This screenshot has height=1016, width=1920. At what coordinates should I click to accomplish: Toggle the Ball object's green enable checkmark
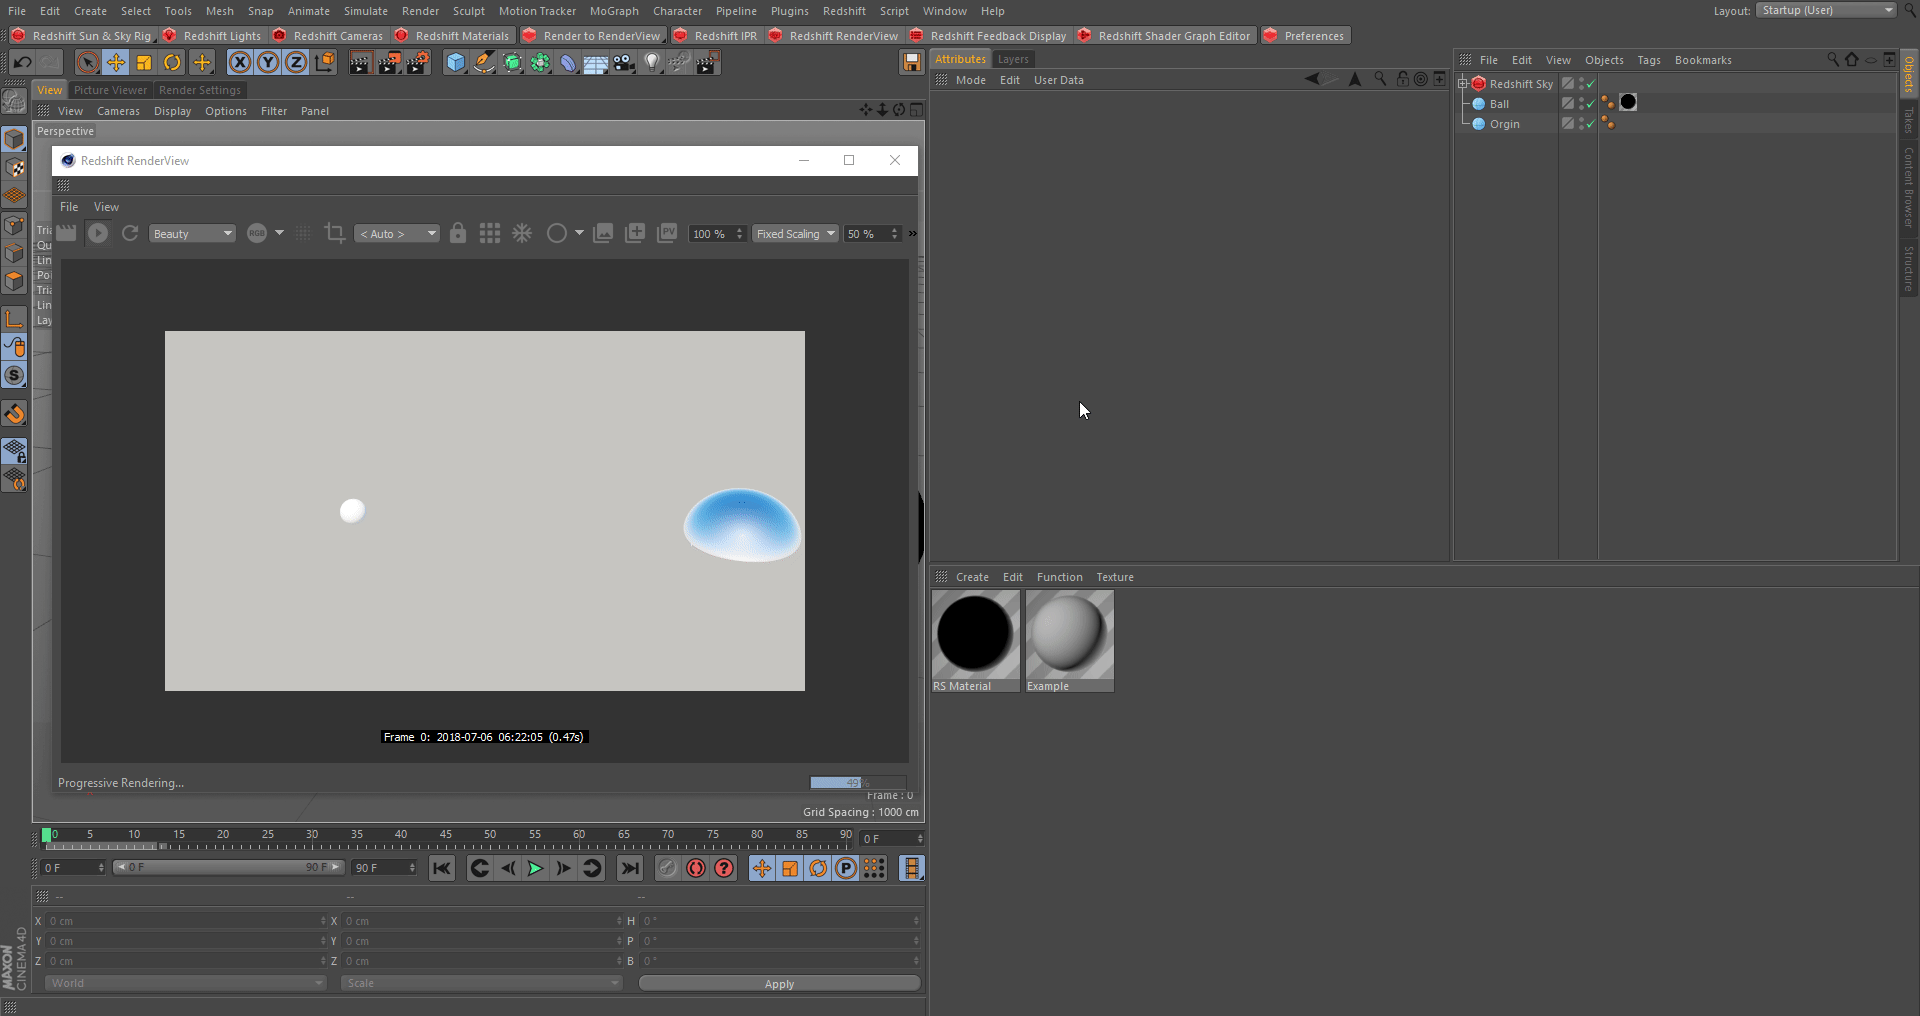point(1590,104)
